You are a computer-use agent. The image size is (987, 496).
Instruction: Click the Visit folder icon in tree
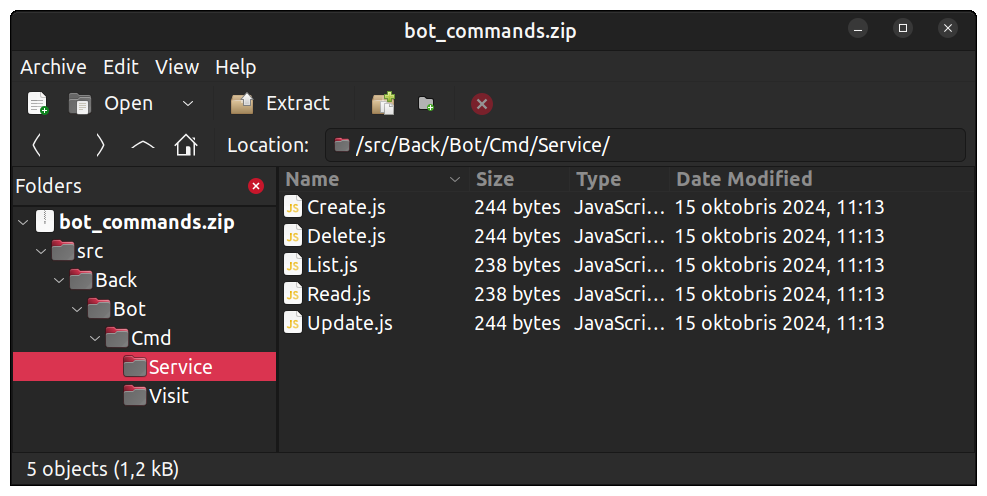[135, 395]
